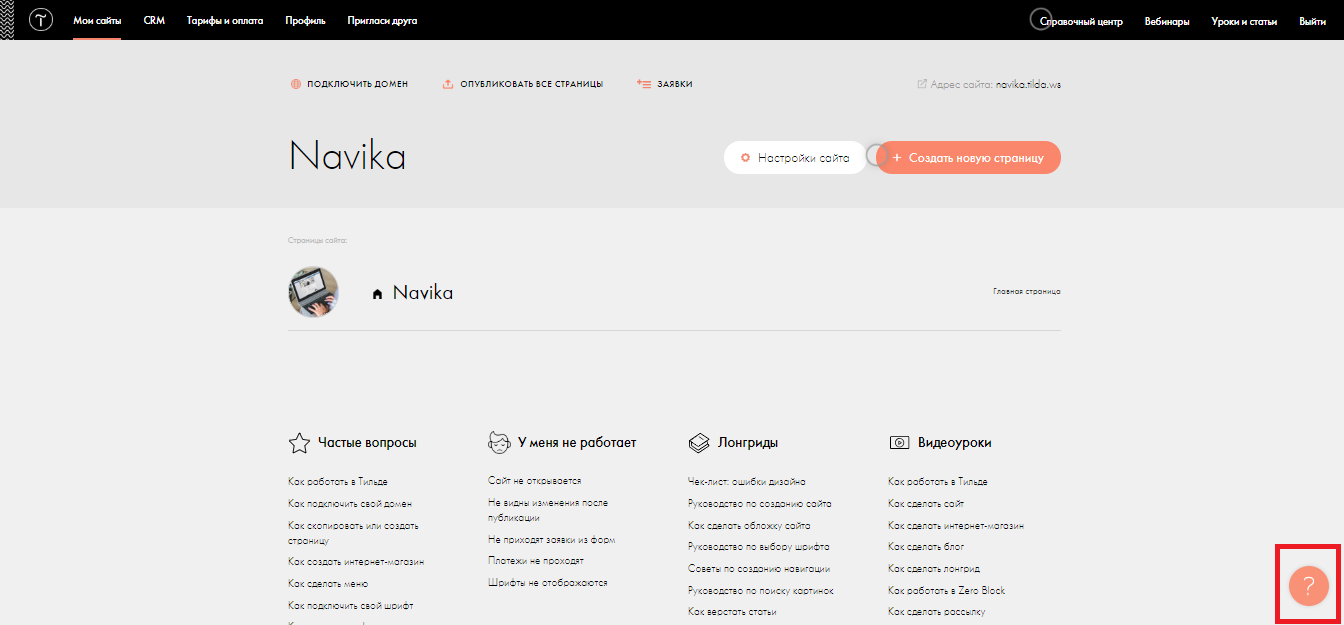This screenshot has width=1344, height=625.
Task: Click the external link icon near site address
Action: click(922, 84)
